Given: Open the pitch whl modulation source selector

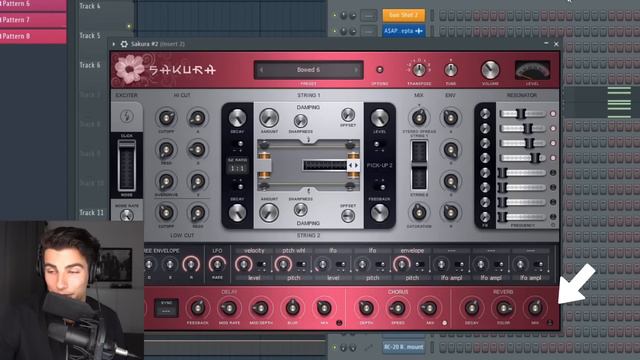Looking at the screenshot, I should pos(293,251).
